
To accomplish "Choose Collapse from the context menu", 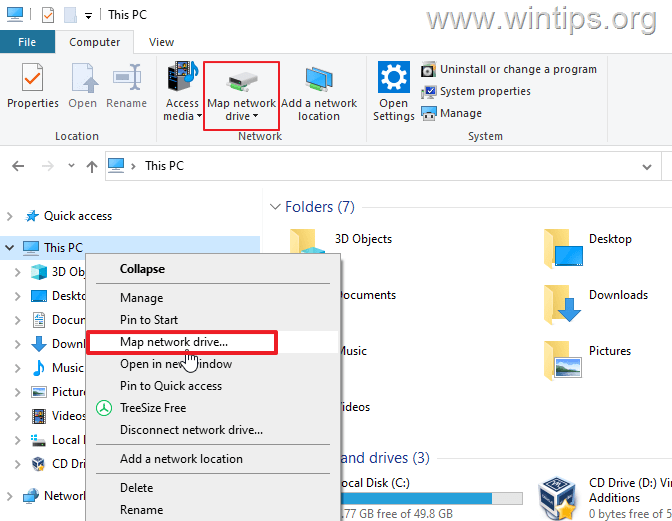I will [x=213, y=269].
